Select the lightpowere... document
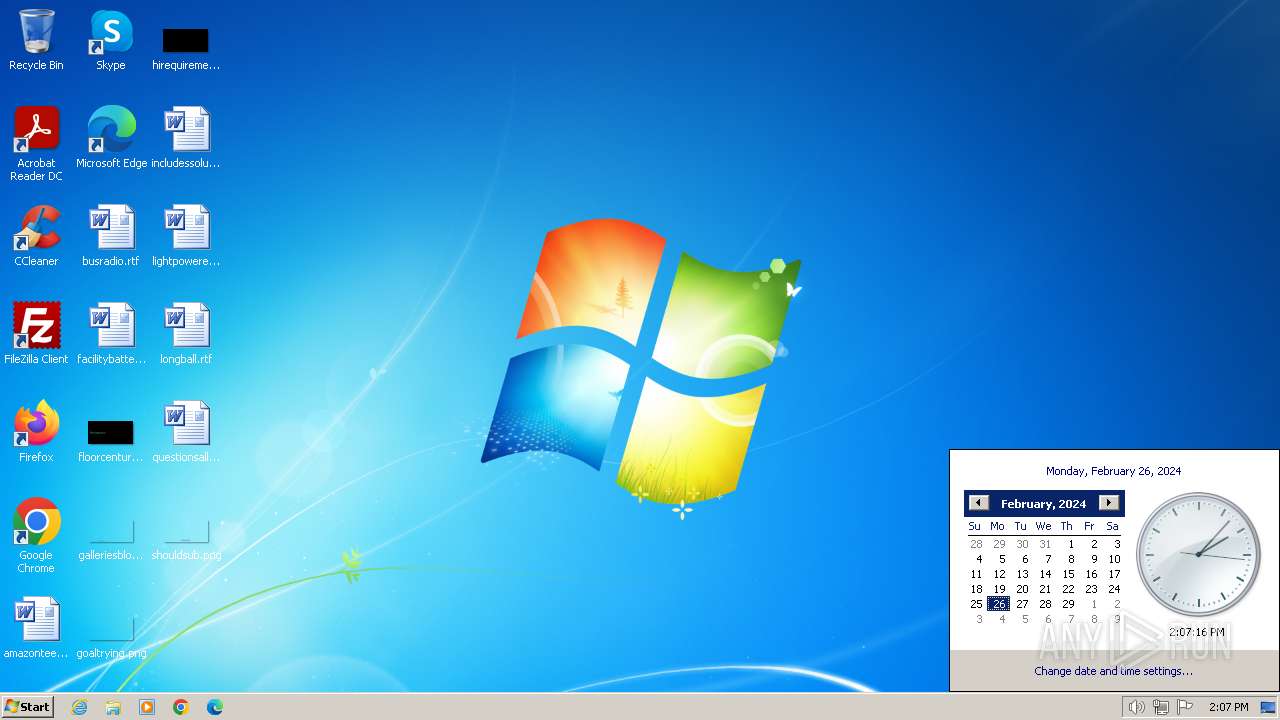The height and width of the screenshot is (720, 1280). [186, 236]
